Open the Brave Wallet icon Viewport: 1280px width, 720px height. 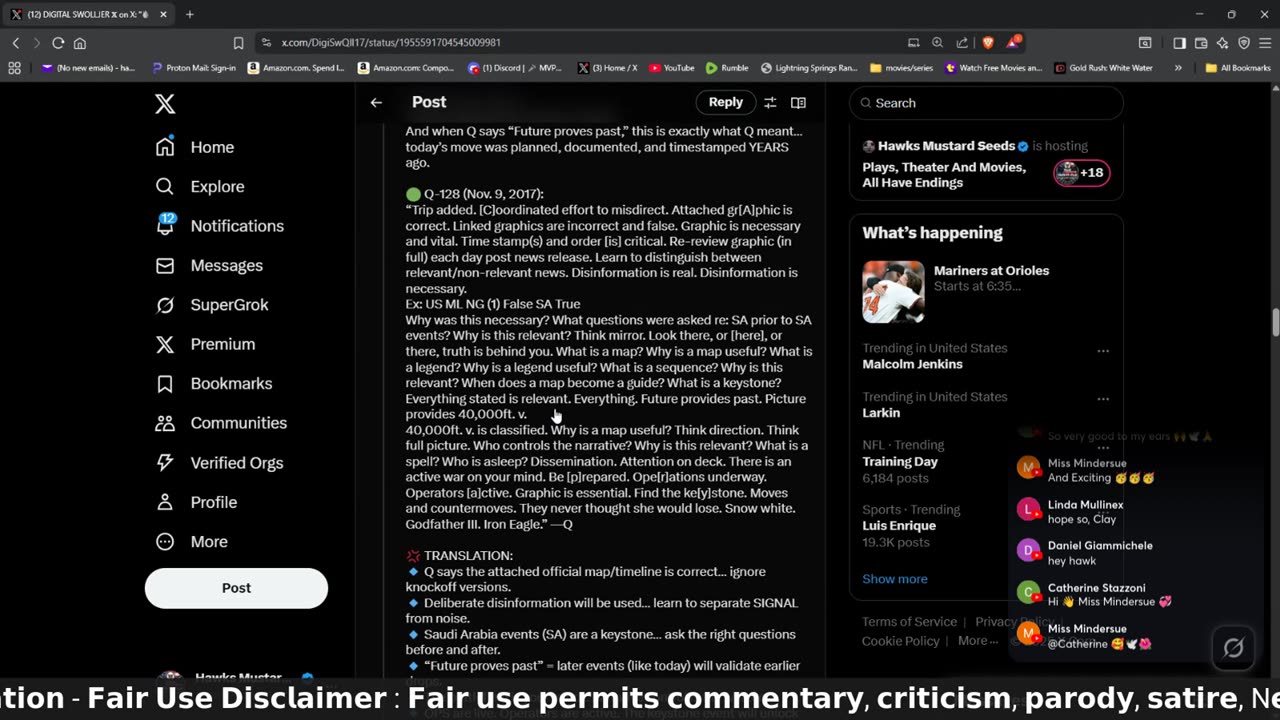(1201, 43)
